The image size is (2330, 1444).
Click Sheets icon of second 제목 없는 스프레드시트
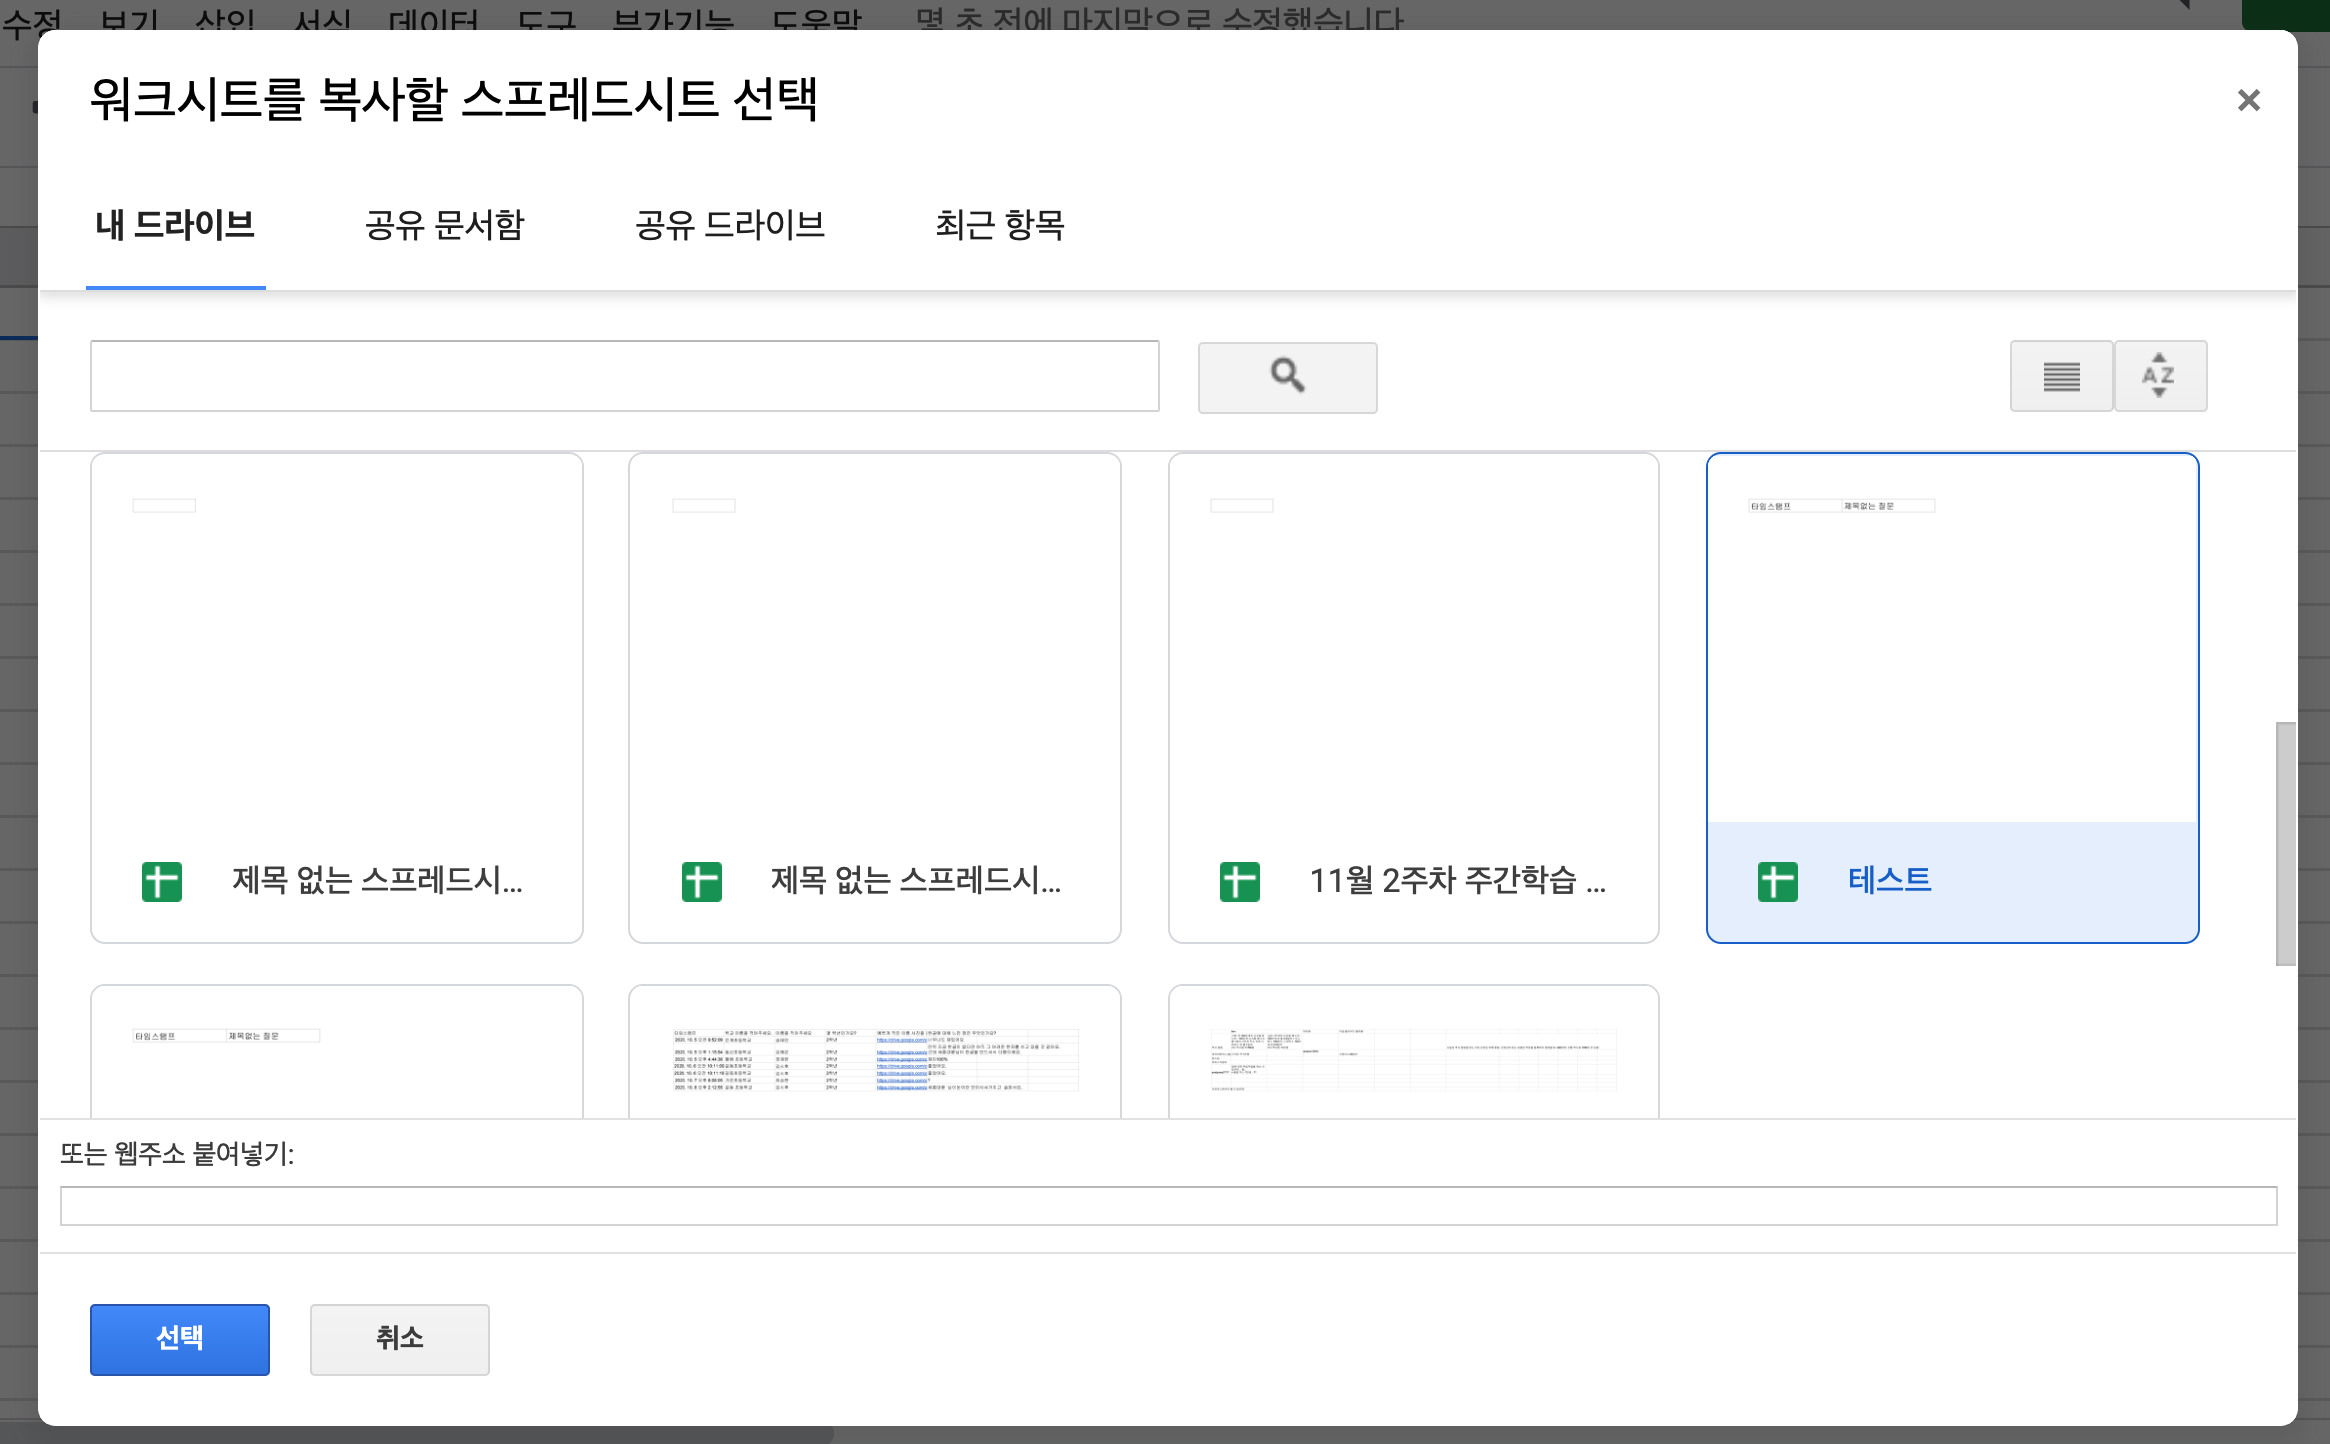pyautogui.click(x=701, y=882)
